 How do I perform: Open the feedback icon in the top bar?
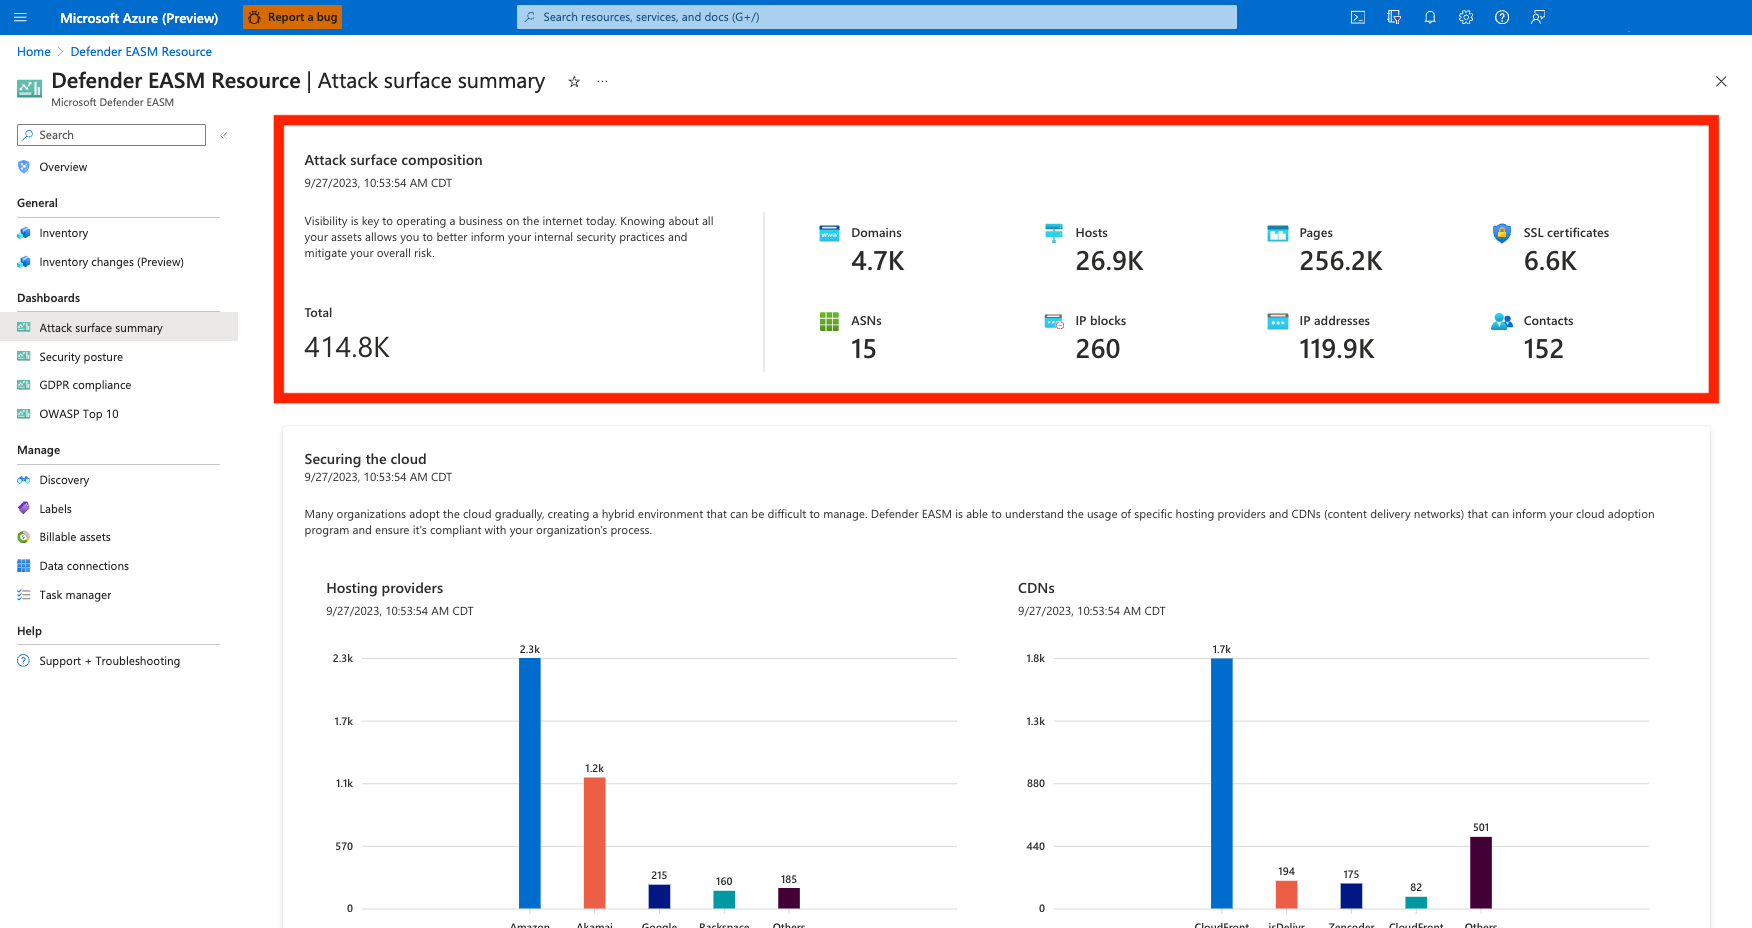(1537, 17)
